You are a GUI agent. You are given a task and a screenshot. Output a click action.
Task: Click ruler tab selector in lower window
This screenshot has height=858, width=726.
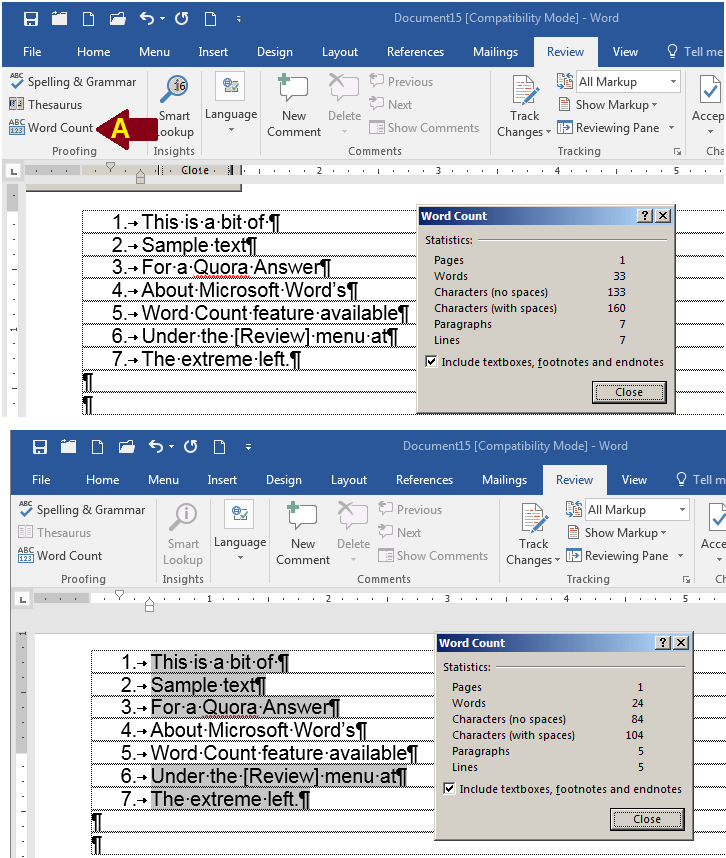22,599
